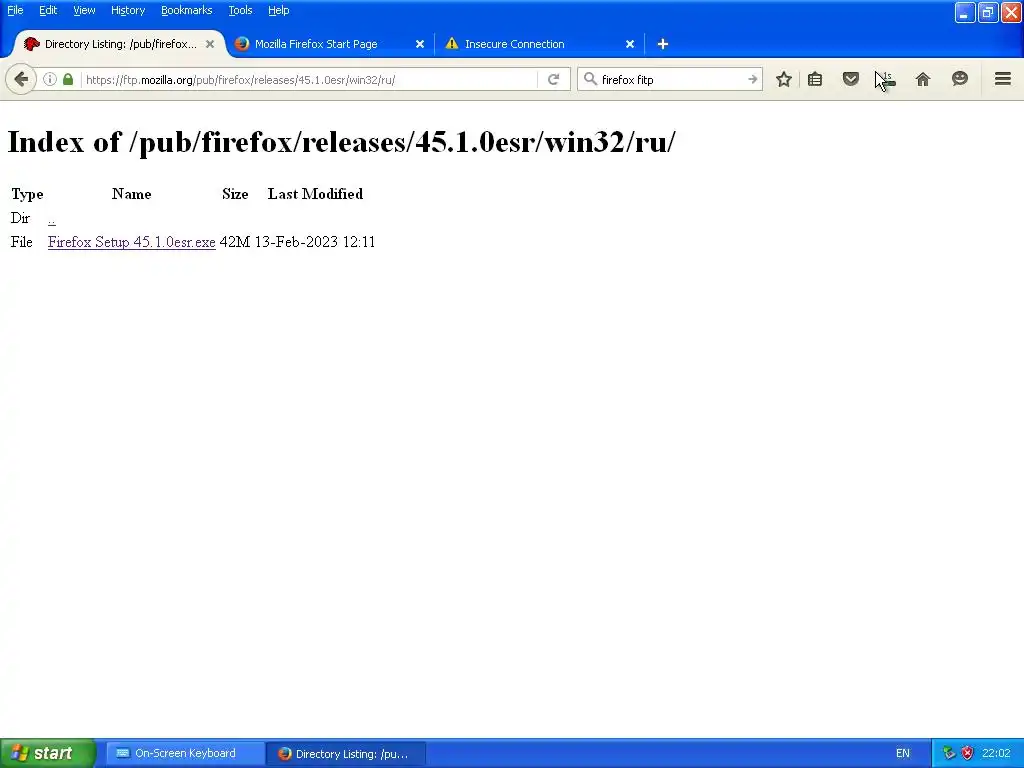Open the Help menu

278,10
